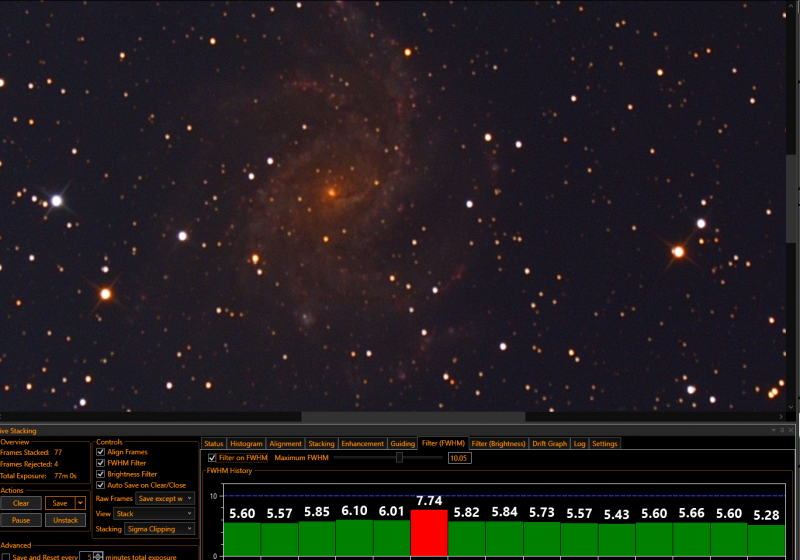Viewport: 800px width, 560px height.
Task: Open the Drift Graph tab
Action: (x=549, y=444)
